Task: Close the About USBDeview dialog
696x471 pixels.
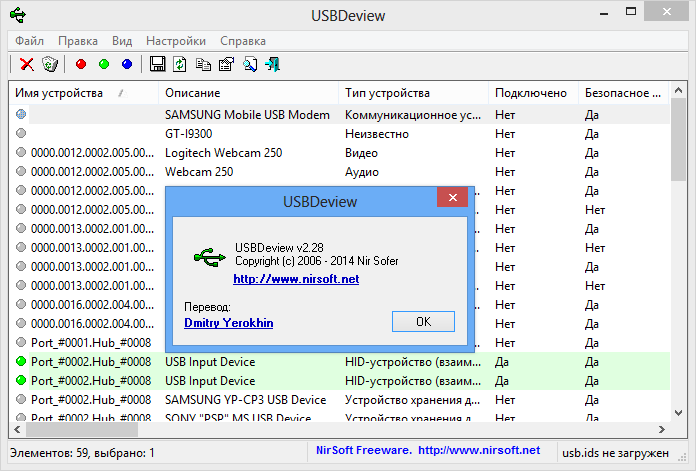Action: point(452,197)
